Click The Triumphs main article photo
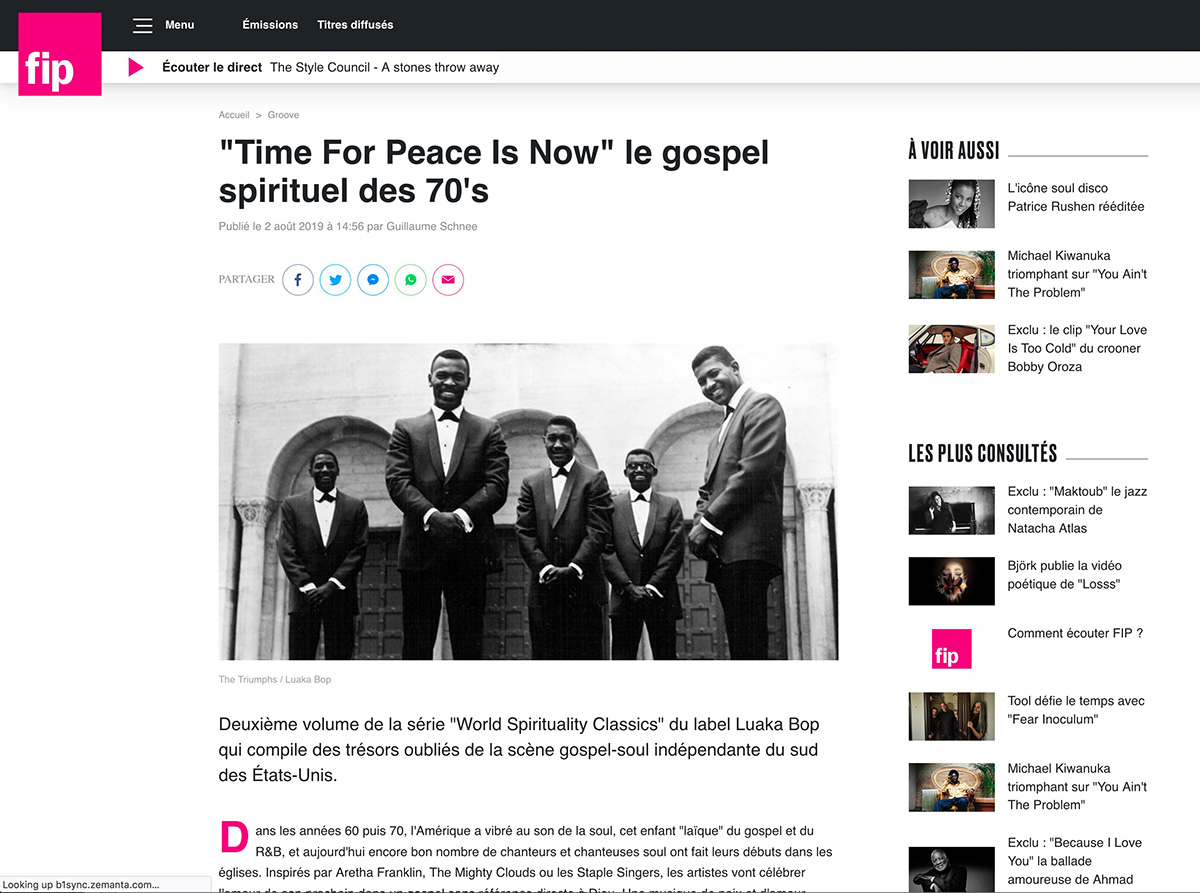The width and height of the screenshot is (1200, 893). [528, 502]
